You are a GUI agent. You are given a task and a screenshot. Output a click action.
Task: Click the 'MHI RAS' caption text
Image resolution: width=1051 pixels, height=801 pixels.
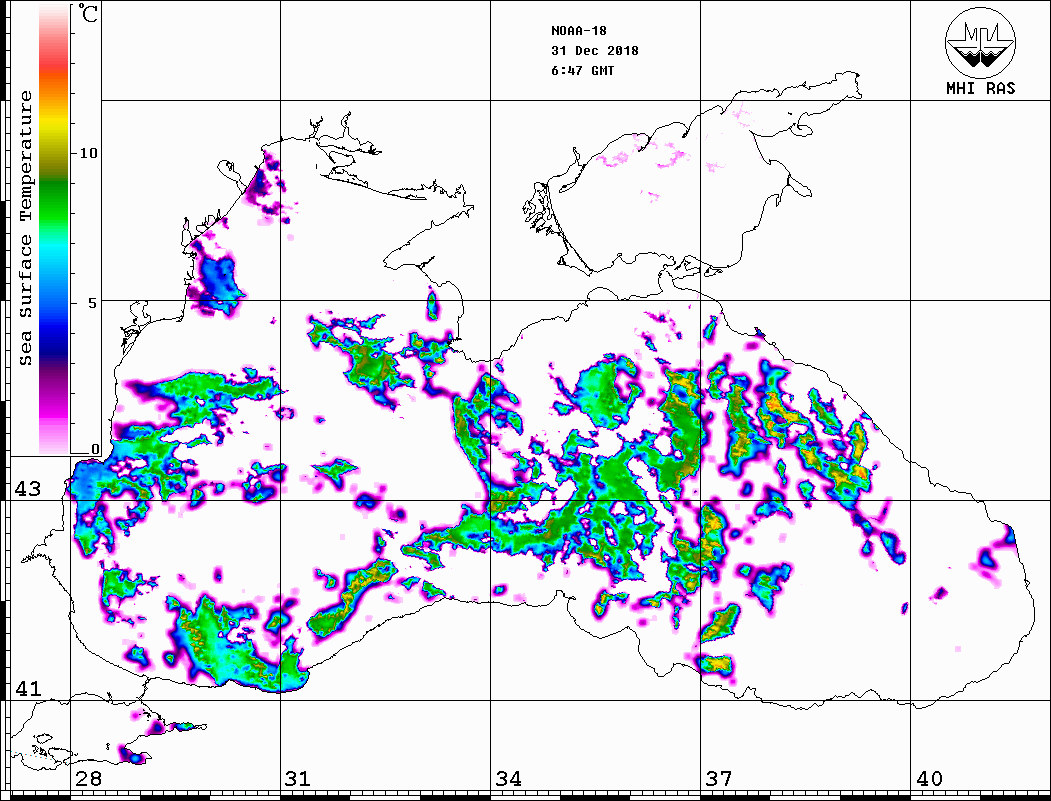[980, 88]
